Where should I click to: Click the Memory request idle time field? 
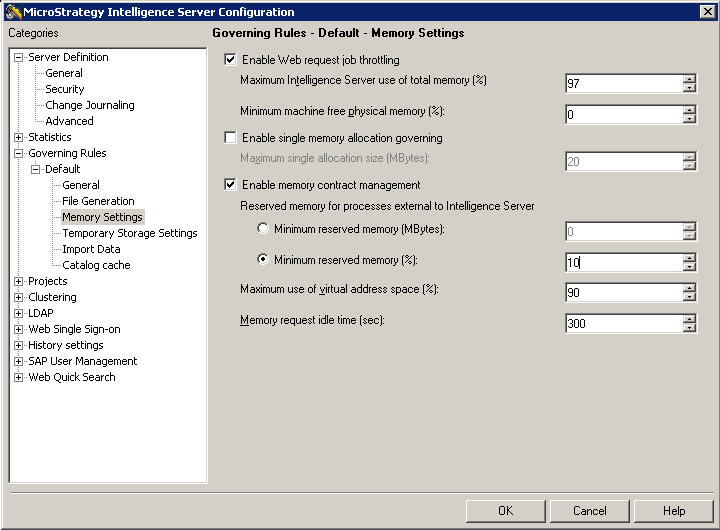[624, 324]
